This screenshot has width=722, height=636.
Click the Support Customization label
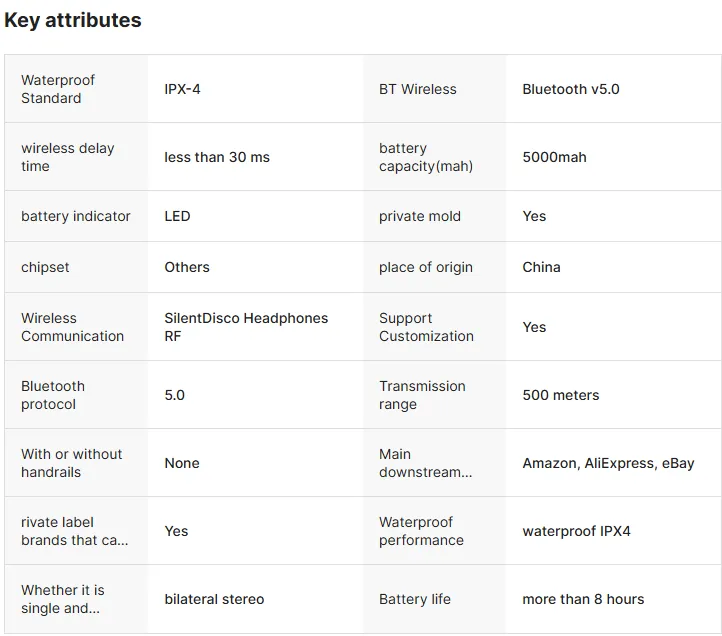426,327
